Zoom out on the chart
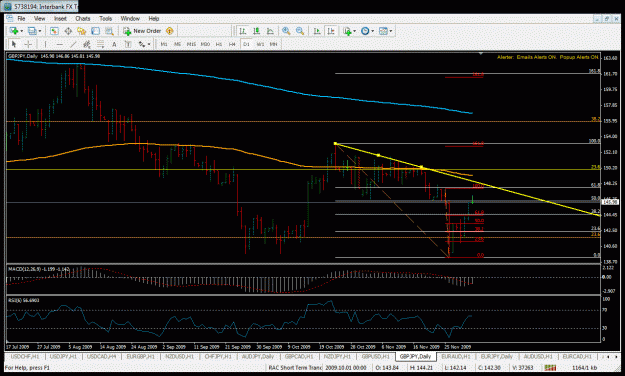 click(300, 31)
